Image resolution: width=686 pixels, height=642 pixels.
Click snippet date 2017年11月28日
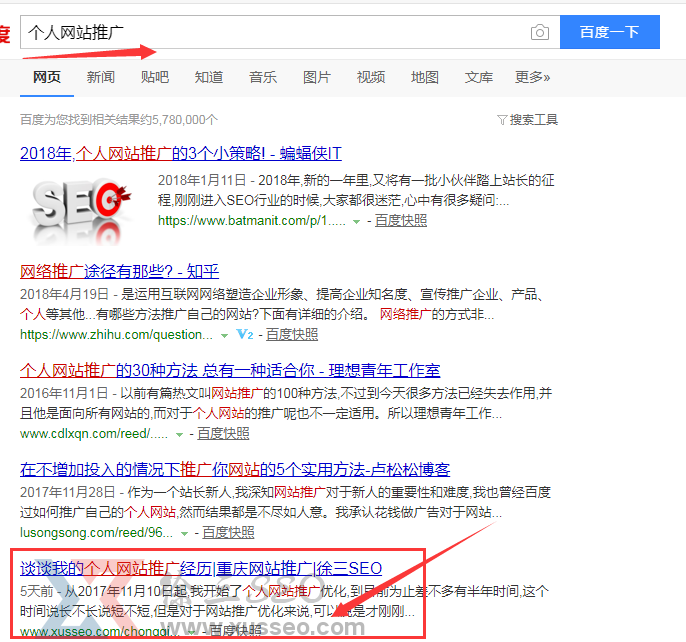point(68,492)
